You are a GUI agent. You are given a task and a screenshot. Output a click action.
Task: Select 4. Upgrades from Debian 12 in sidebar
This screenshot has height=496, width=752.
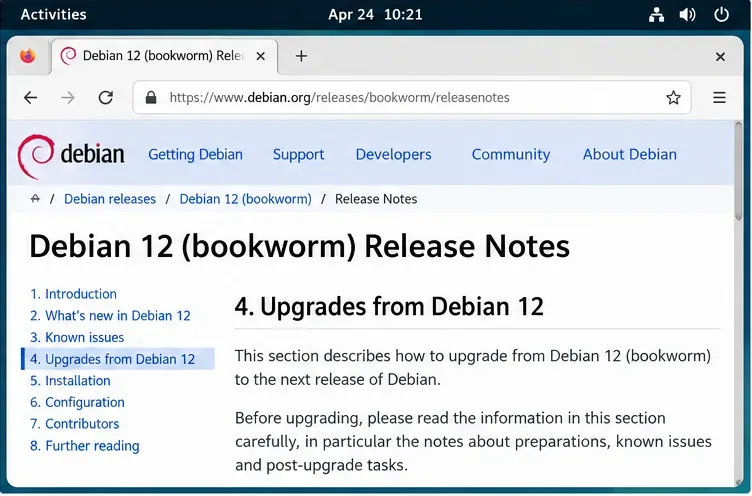(118, 359)
